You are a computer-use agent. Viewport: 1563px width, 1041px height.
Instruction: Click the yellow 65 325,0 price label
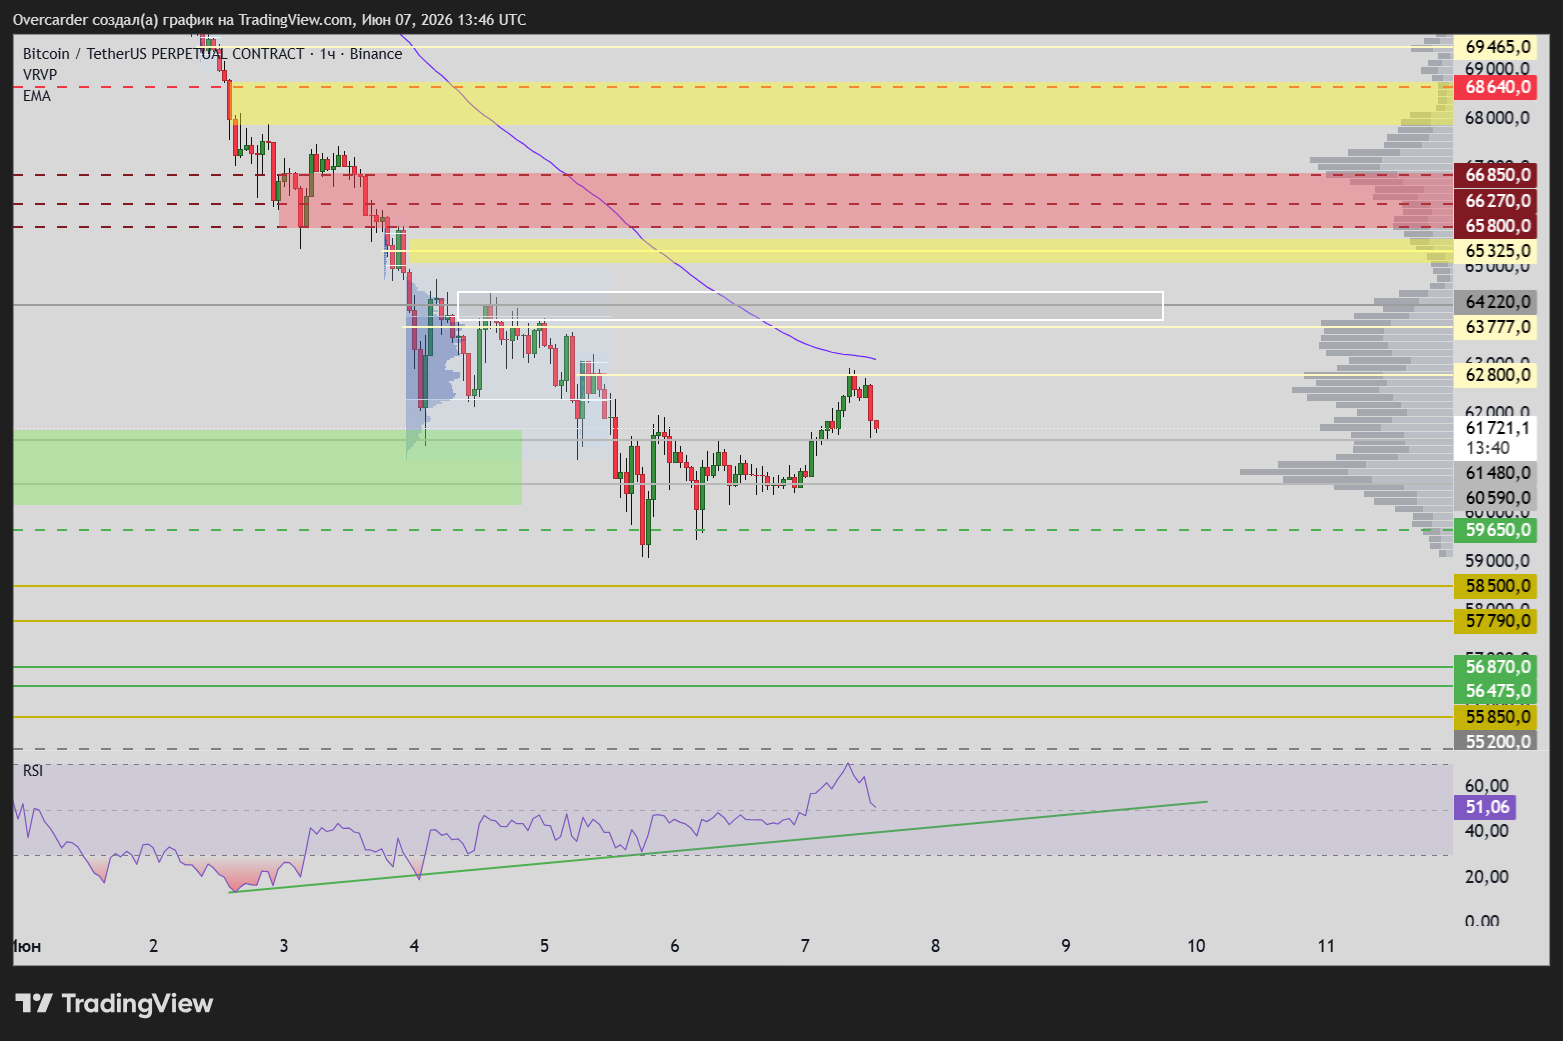pyautogui.click(x=1495, y=251)
